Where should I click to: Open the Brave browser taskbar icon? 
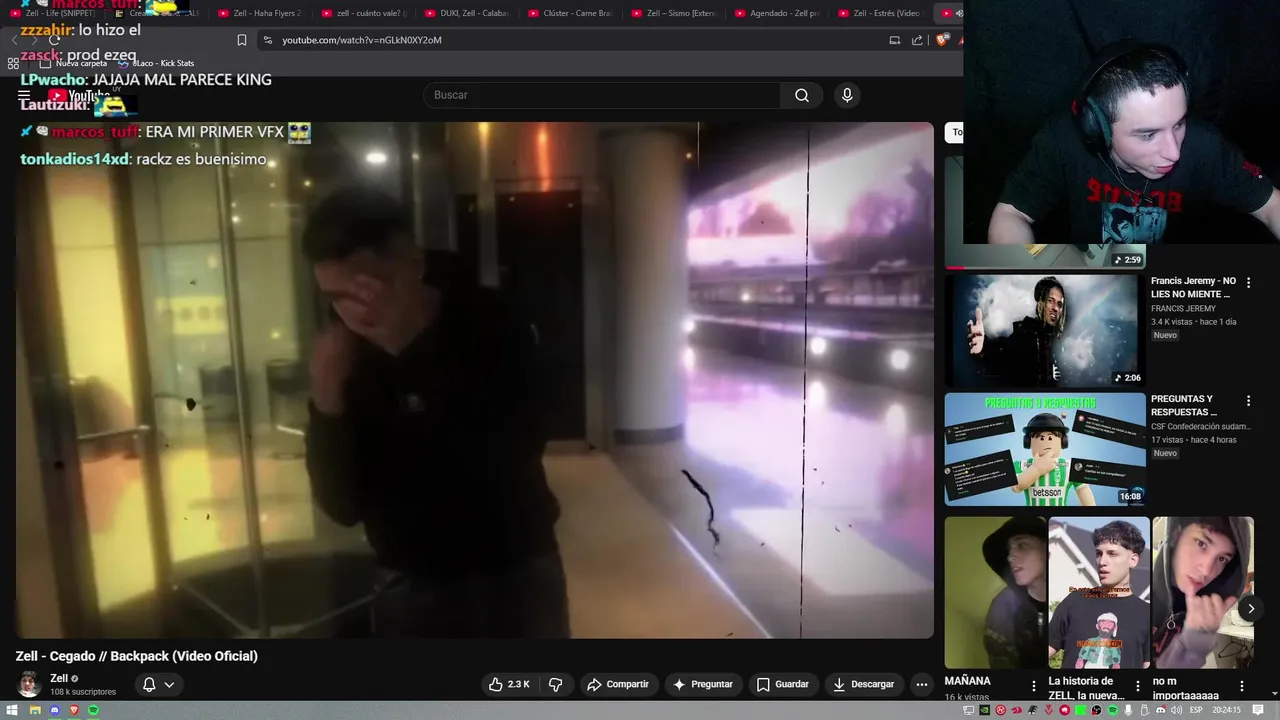tap(74, 710)
